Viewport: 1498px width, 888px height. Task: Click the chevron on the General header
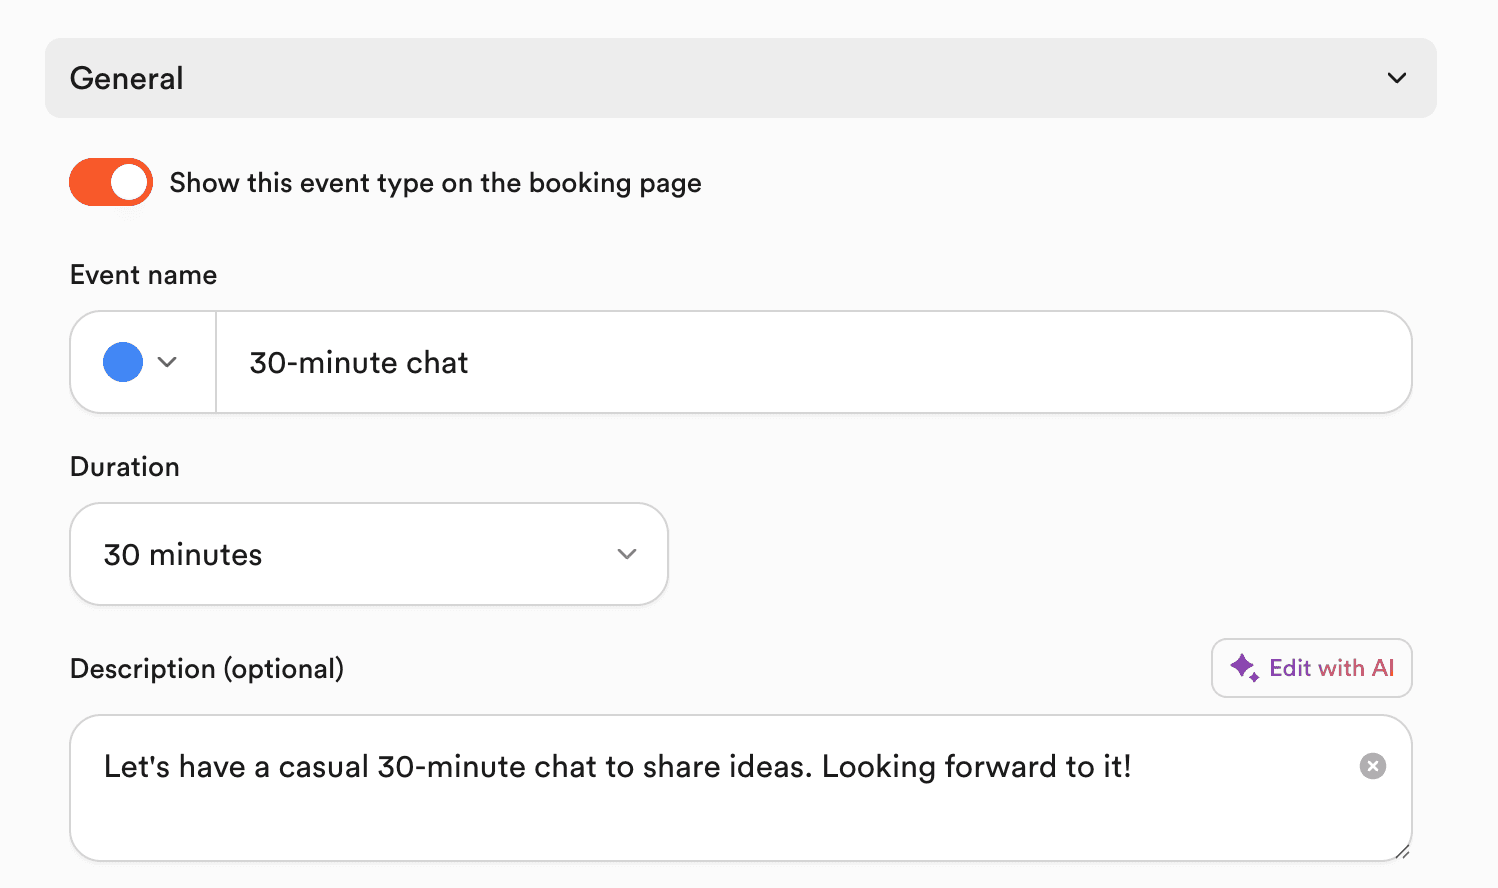click(x=1396, y=77)
